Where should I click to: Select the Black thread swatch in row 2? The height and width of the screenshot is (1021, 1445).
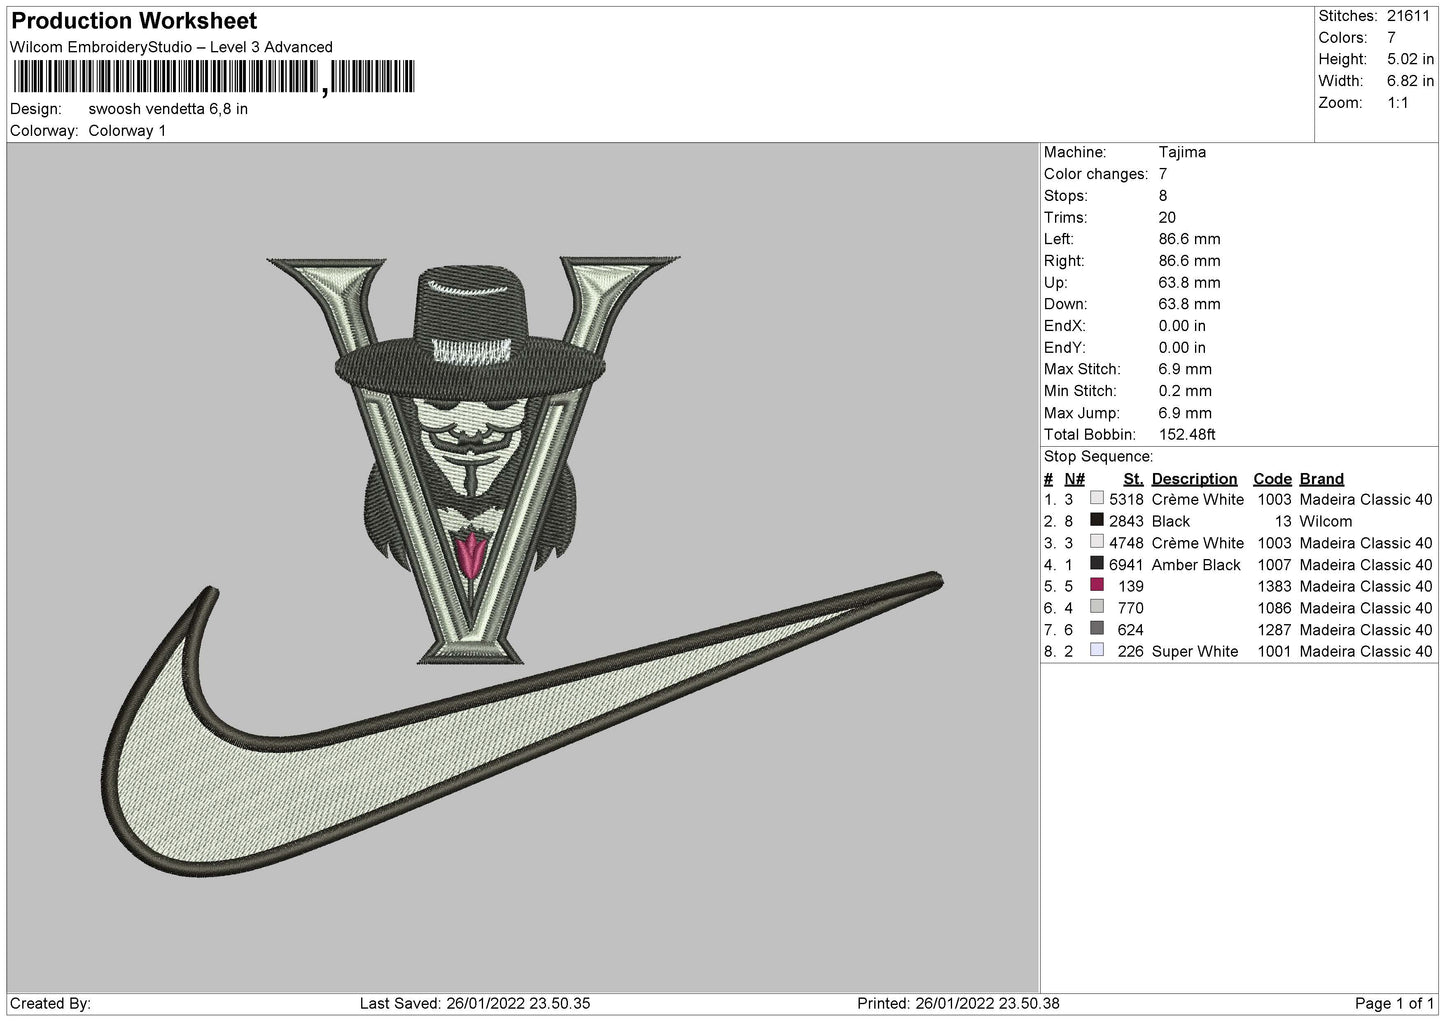coord(1097,521)
